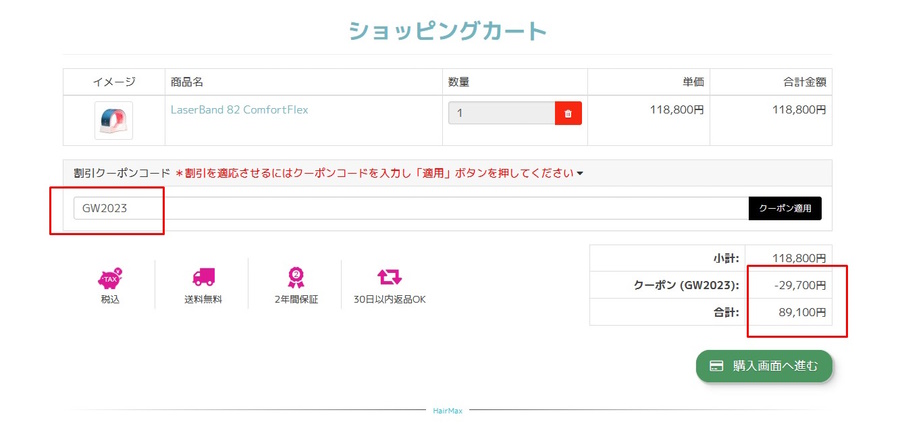Screen dimensions: 900x431
Task: Proceed with the 購入画面へ進む button
Action: click(764, 366)
